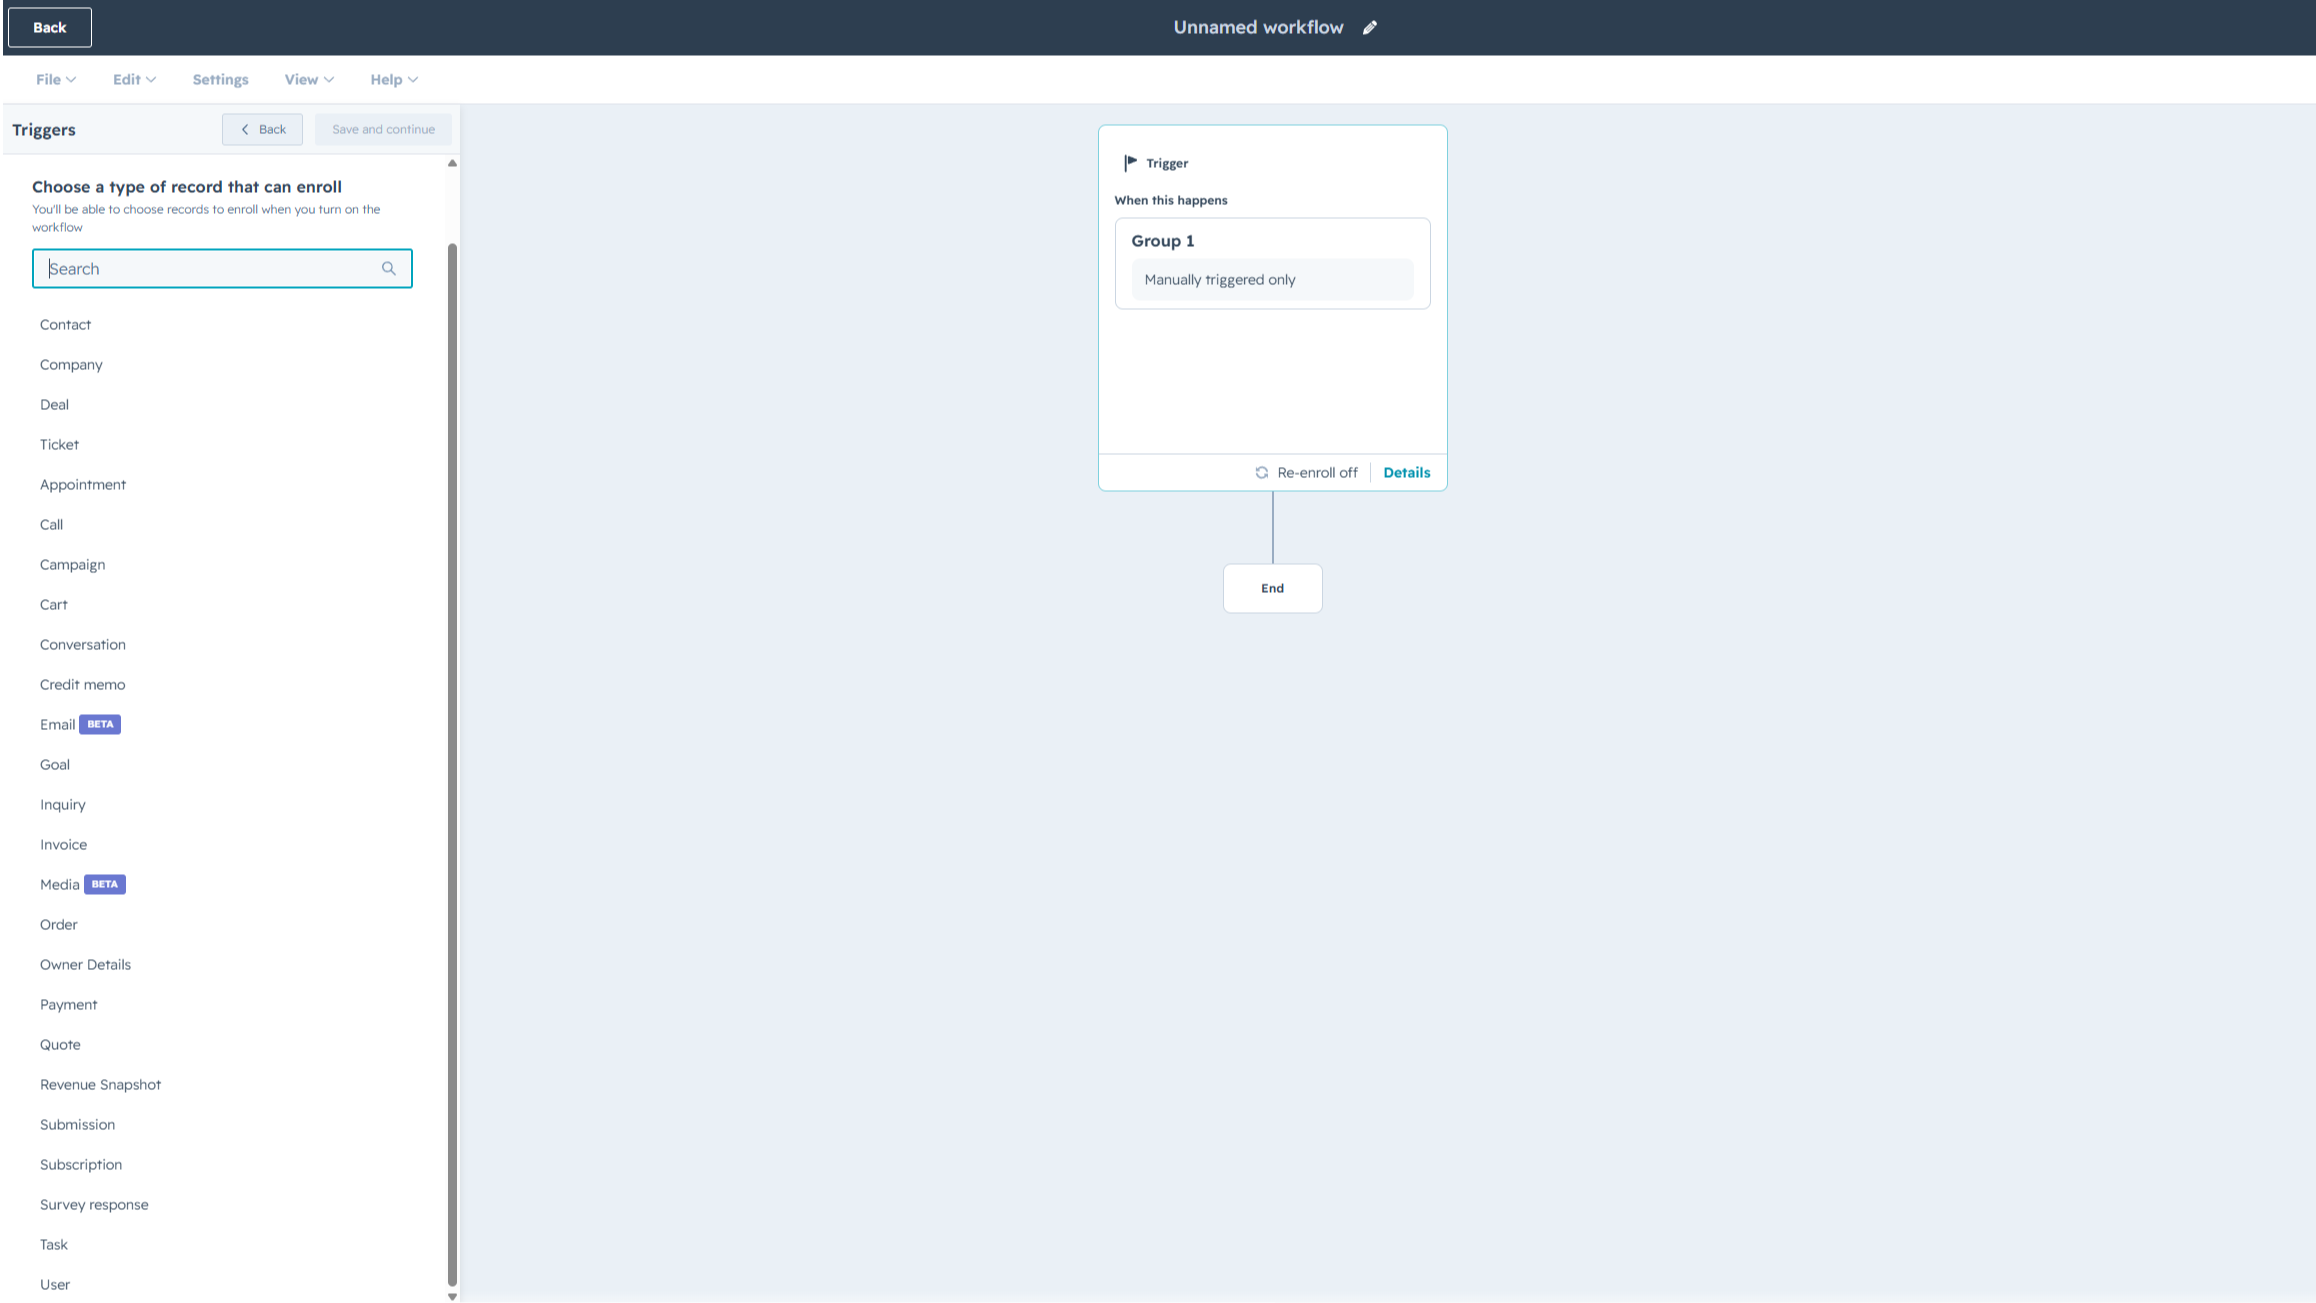
Task: Choose the Revenue Snapshot record type
Action: click(100, 1084)
